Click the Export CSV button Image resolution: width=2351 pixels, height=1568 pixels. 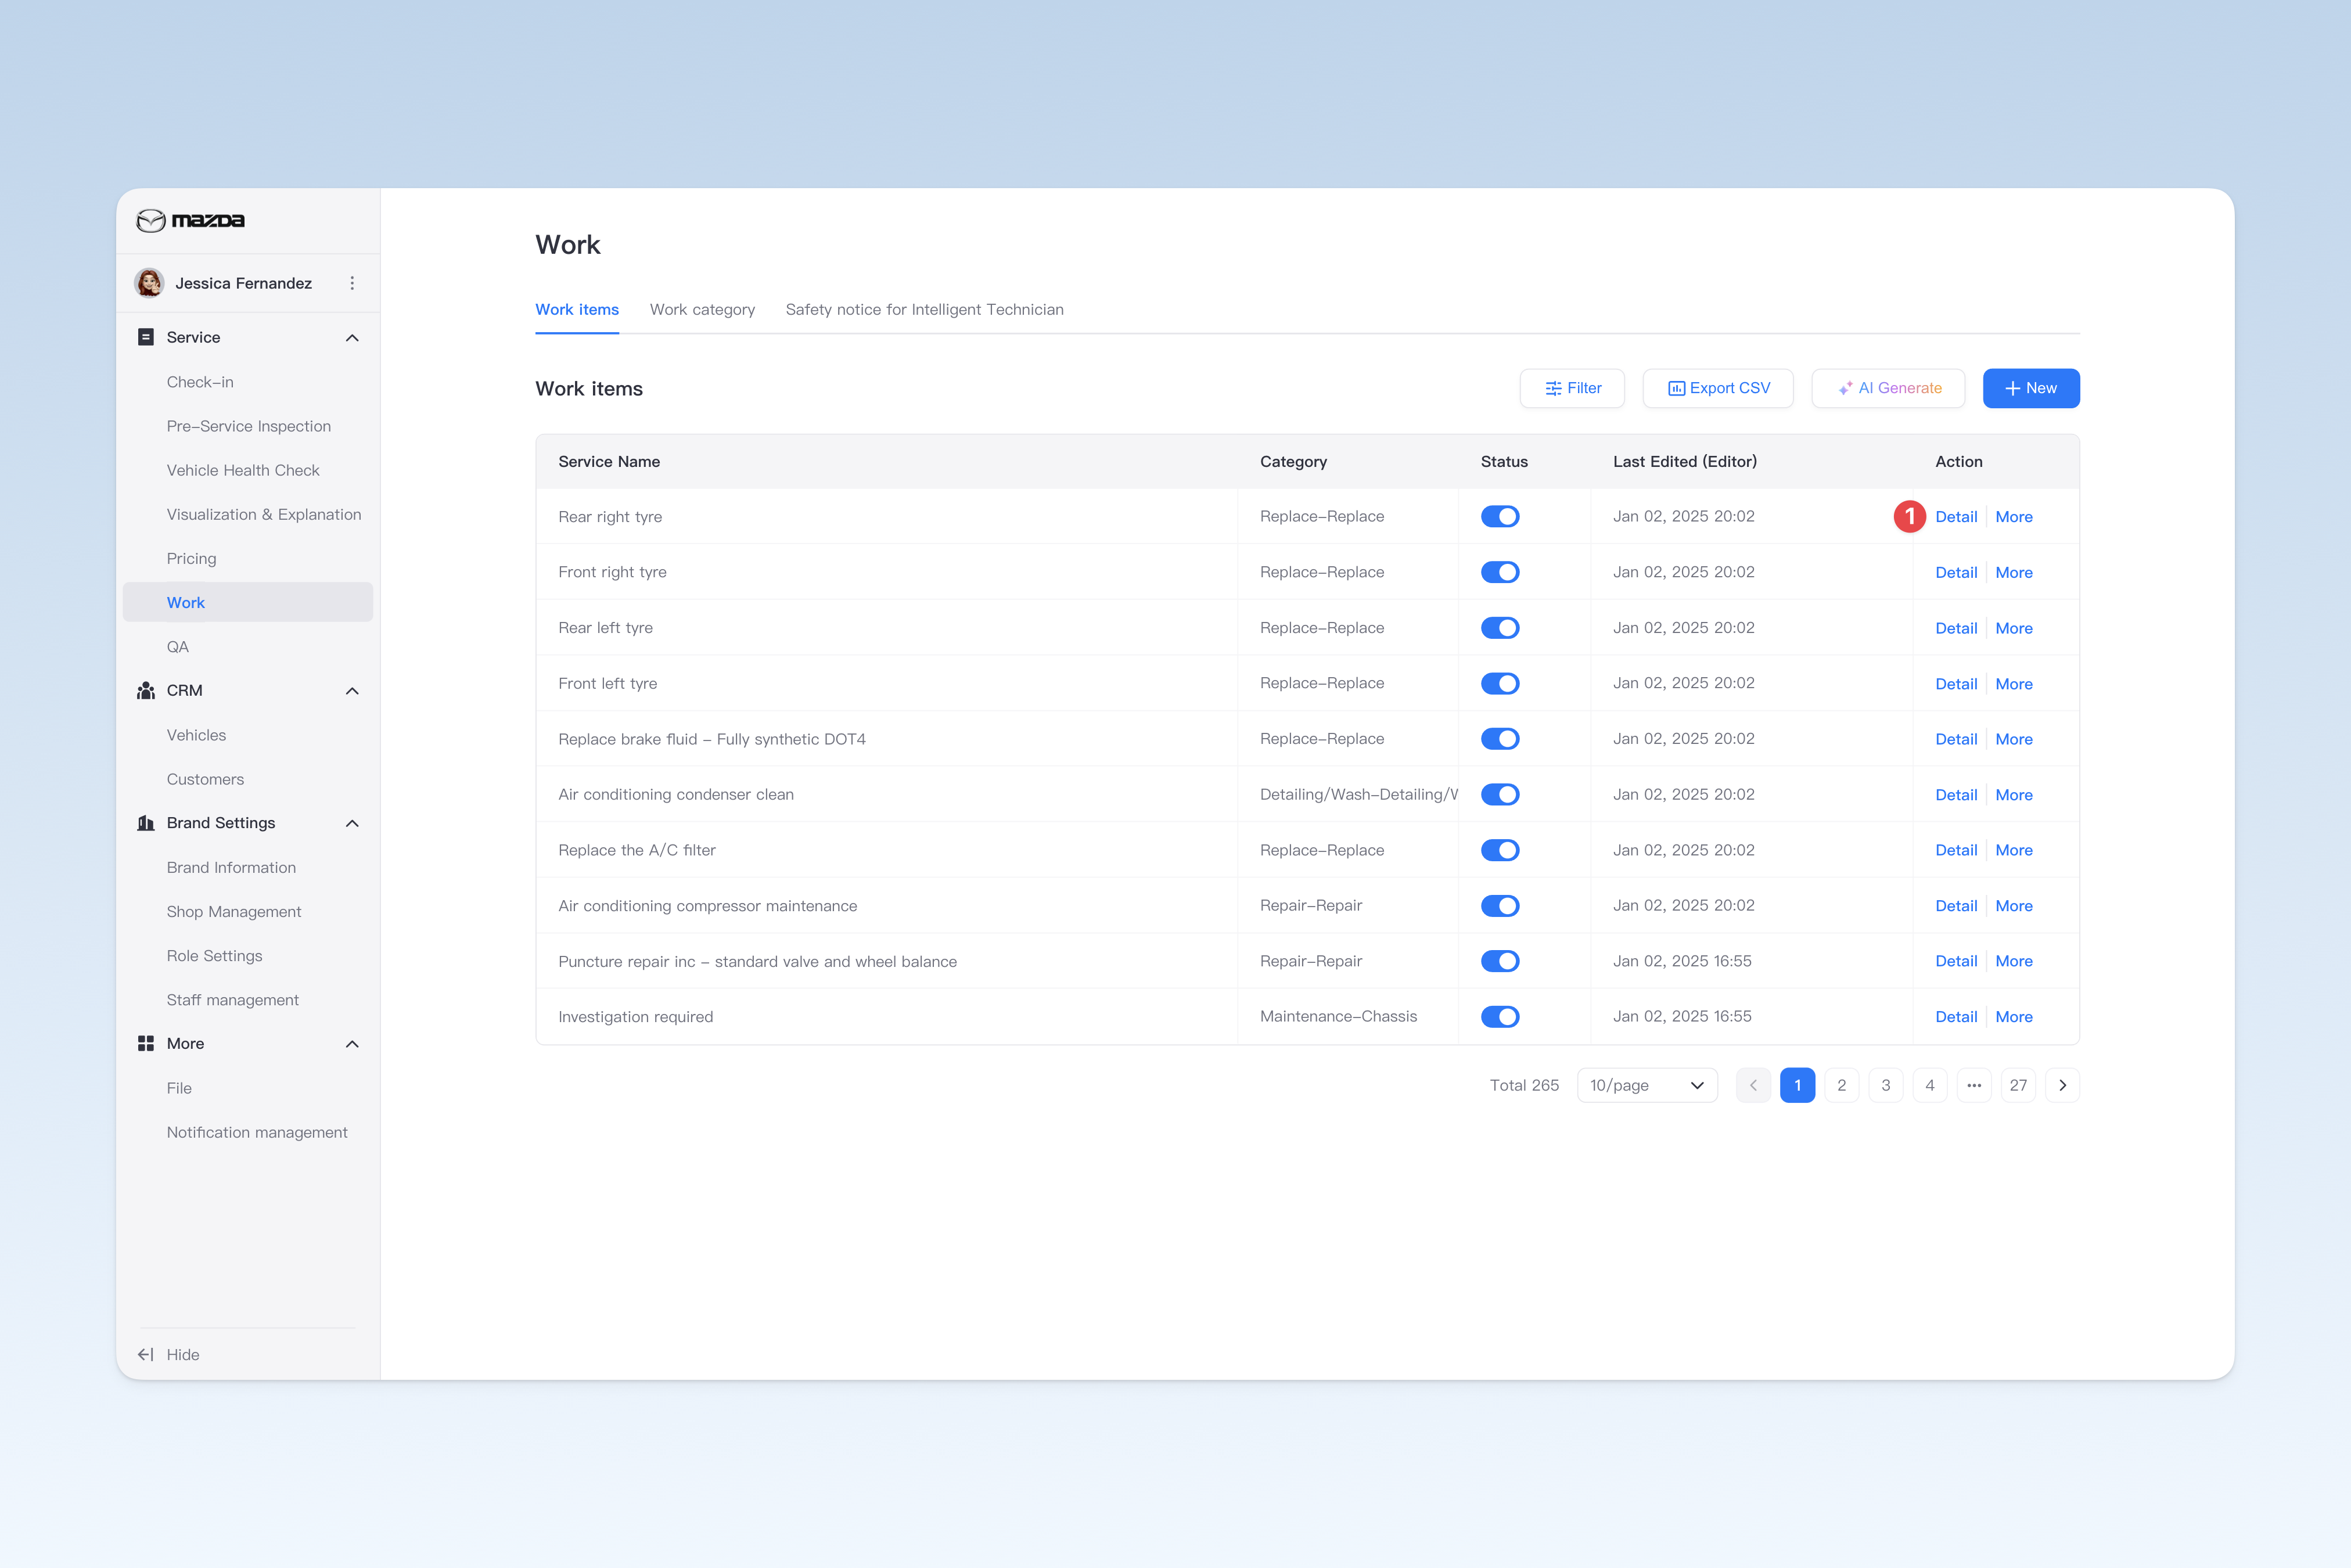tap(1718, 388)
